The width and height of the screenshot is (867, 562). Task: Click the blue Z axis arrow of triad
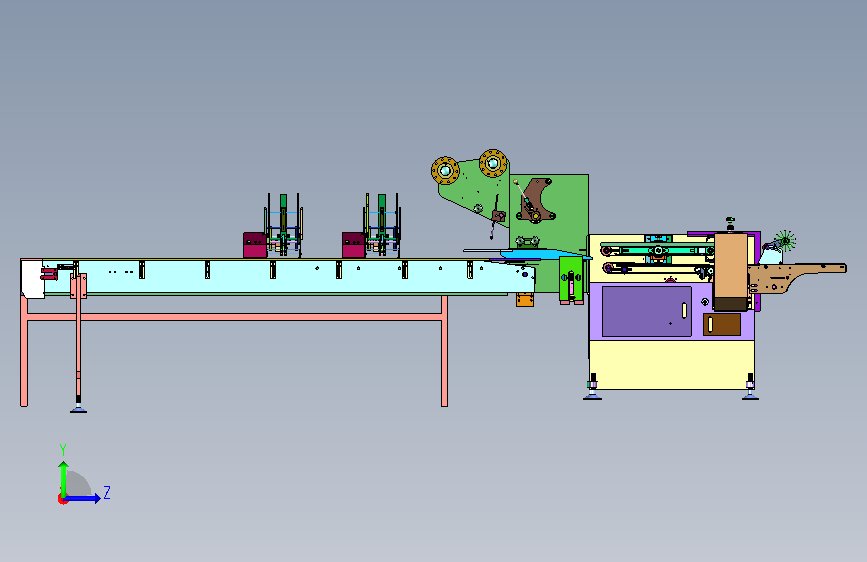click(83, 498)
